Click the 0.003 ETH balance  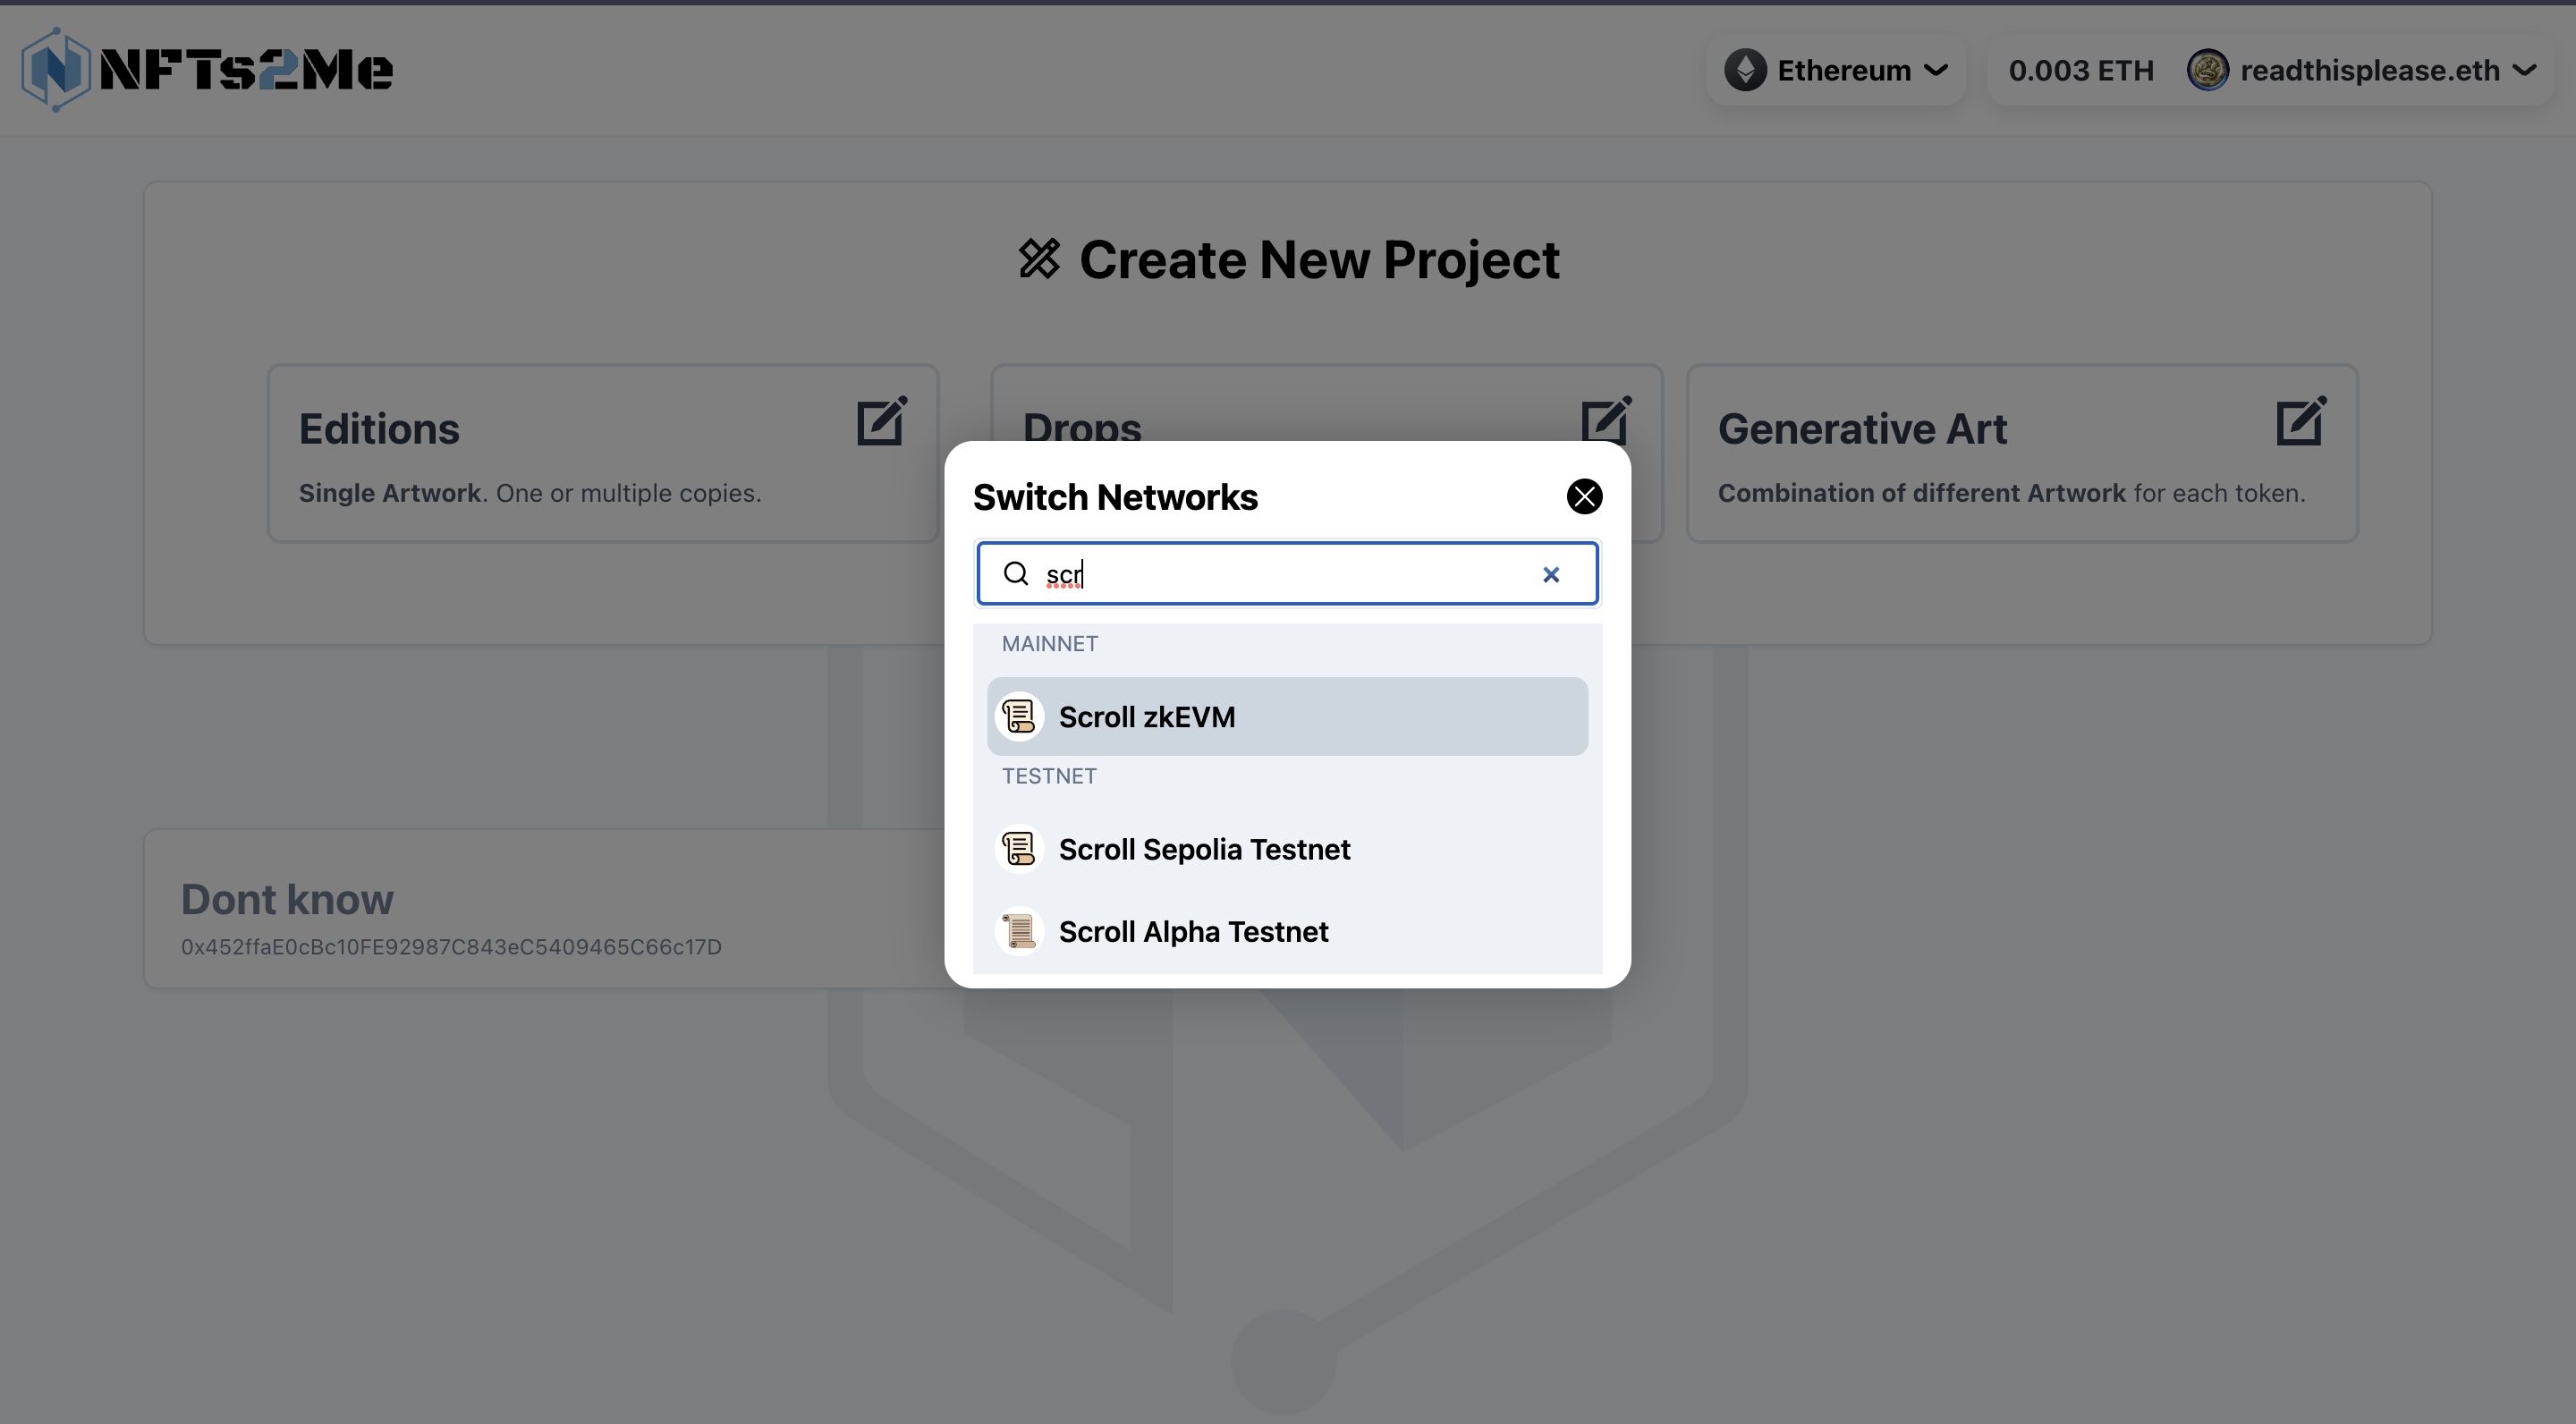[x=2081, y=70]
